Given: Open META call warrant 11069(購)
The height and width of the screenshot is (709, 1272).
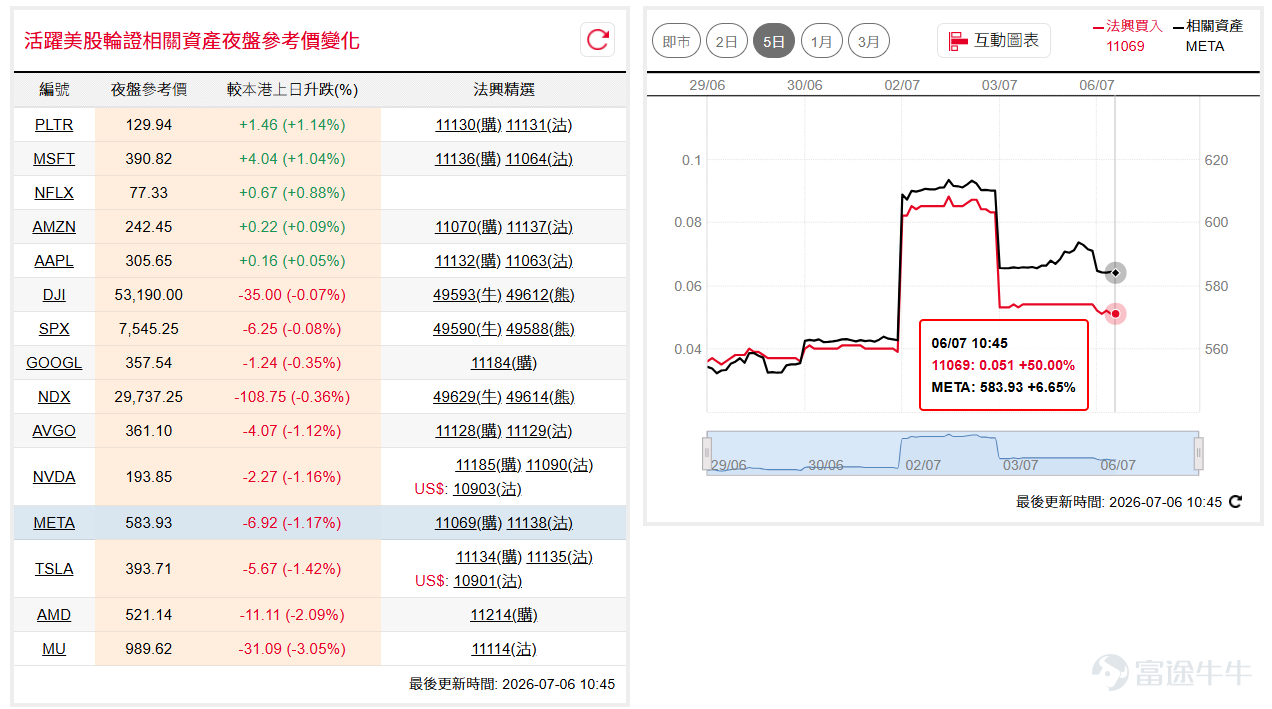Looking at the screenshot, I should (x=468, y=523).
